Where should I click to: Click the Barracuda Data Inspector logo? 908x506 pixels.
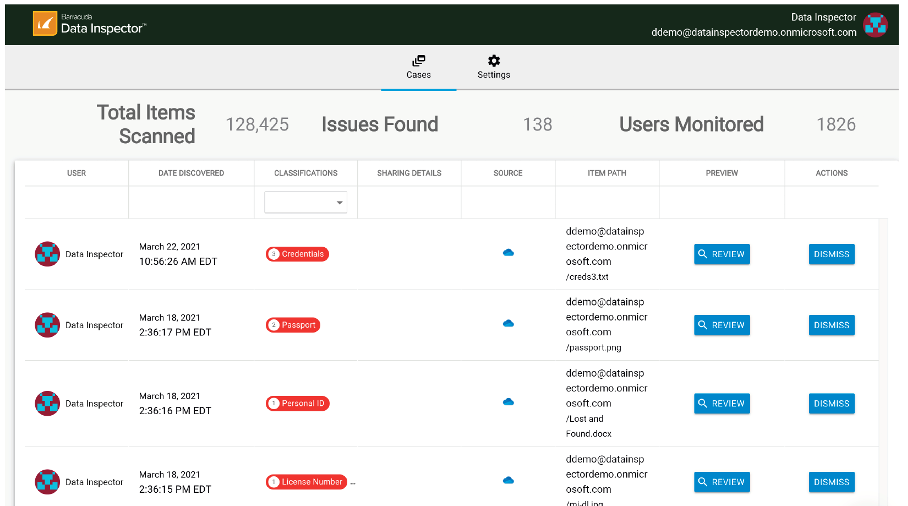tap(89, 24)
